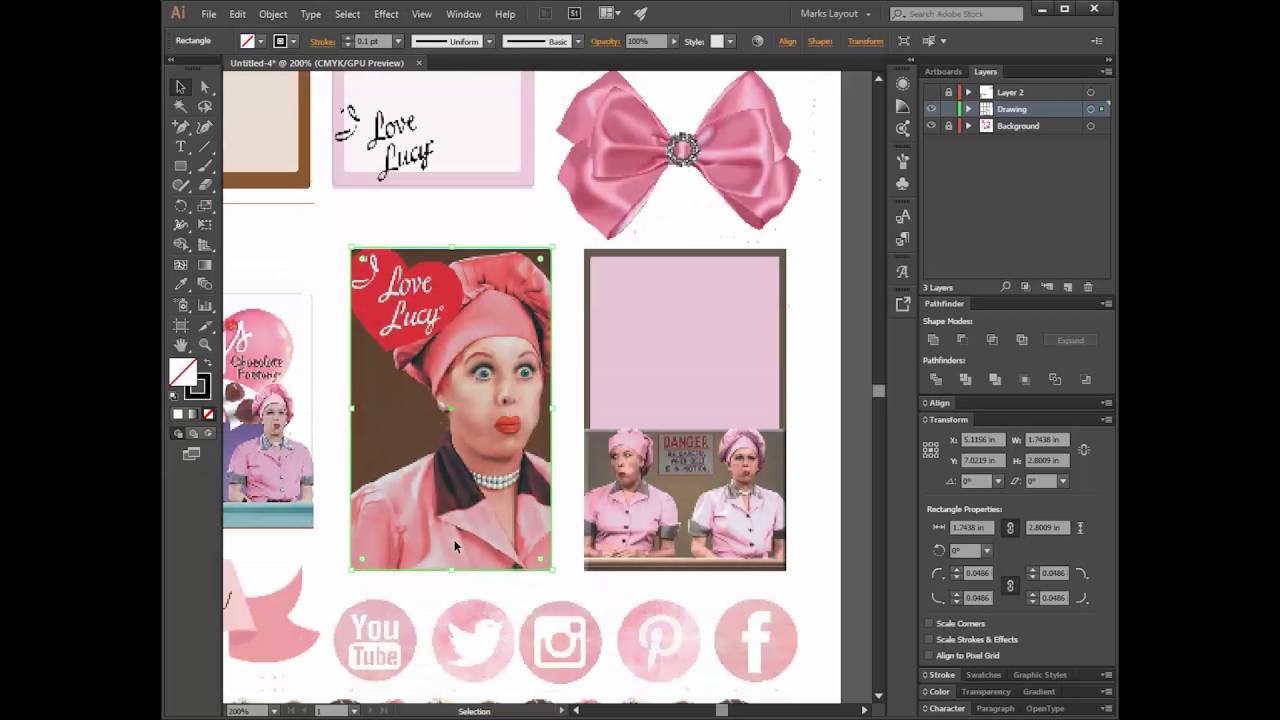1280x720 pixels.
Task: Click the Opacity link
Action: [x=606, y=41]
